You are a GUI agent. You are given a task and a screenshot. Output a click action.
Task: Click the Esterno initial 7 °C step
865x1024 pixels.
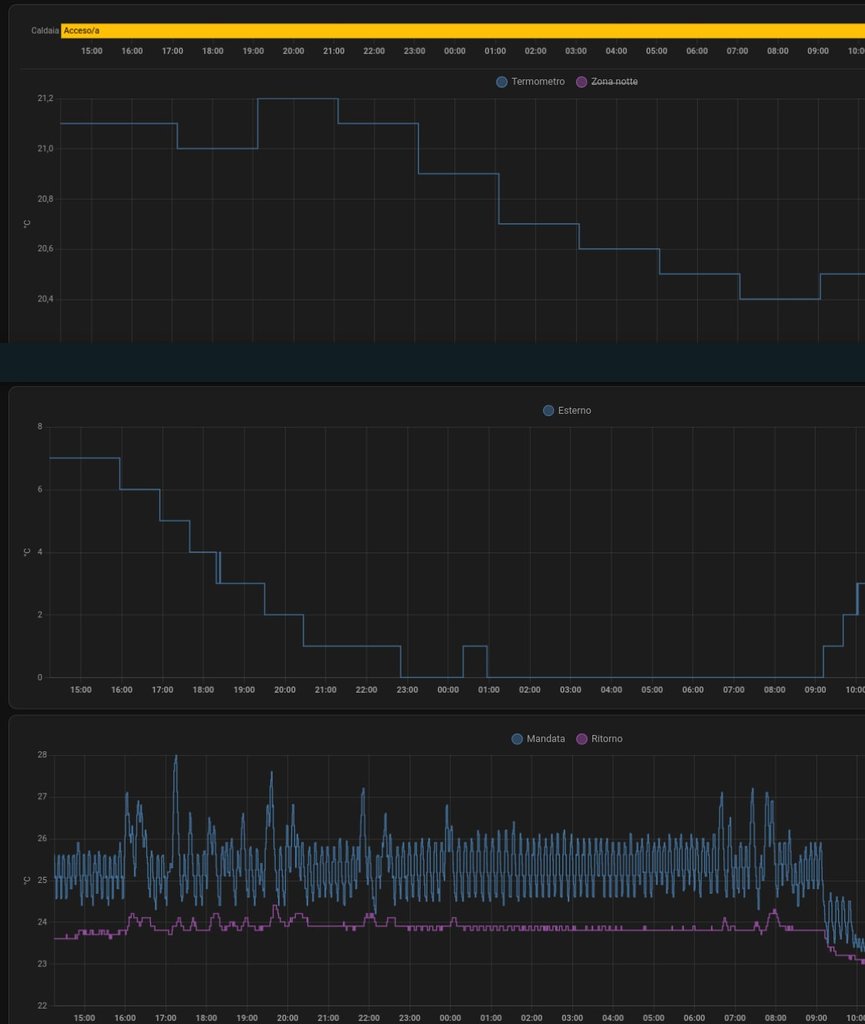(x=85, y=458)
